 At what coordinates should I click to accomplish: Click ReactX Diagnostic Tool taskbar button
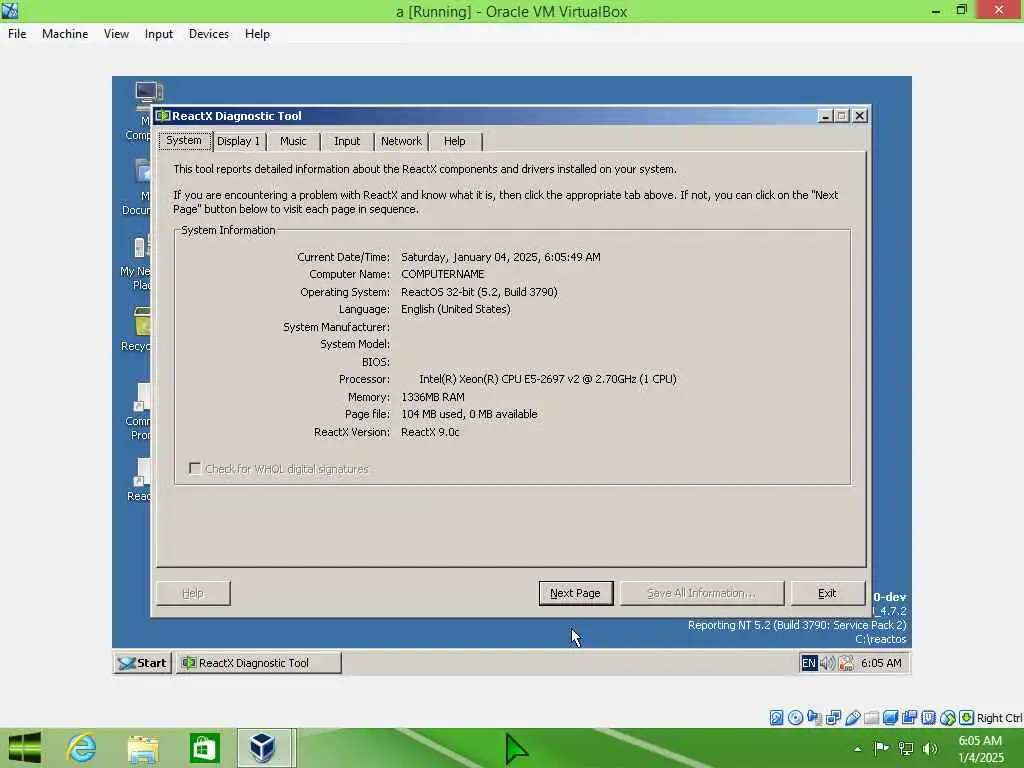(x=259, y=663)
